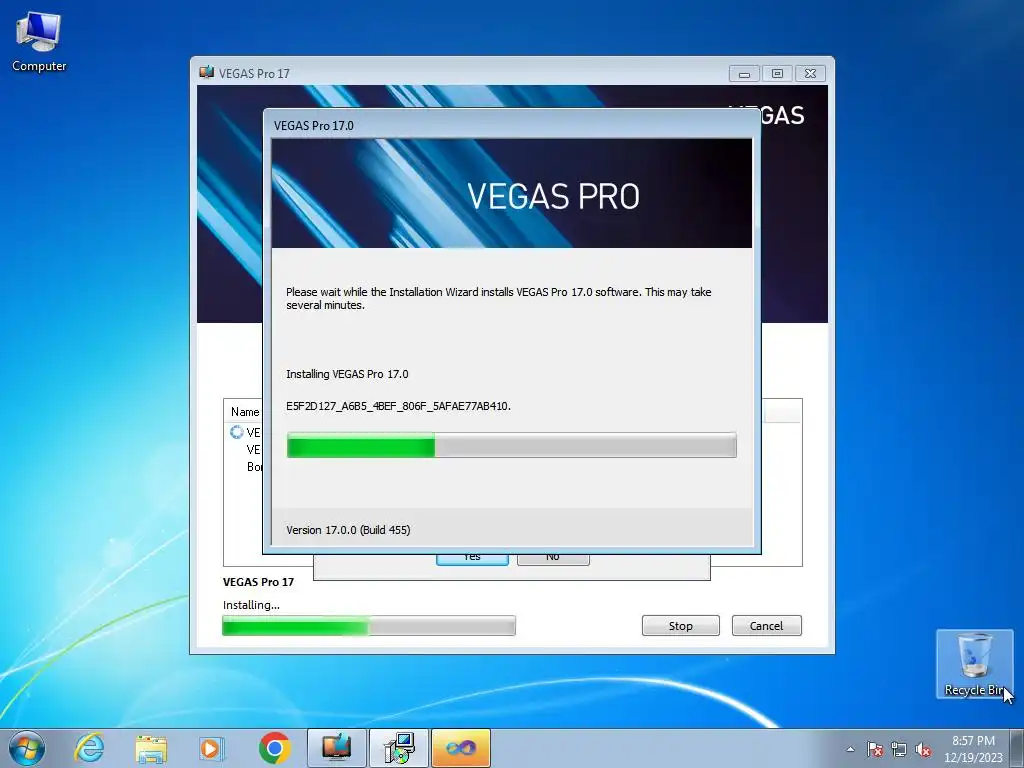The height and width of the screenshot is (768, 1024).
Task: Click the partially hidden No button
Action: click(x=553, y=560)
